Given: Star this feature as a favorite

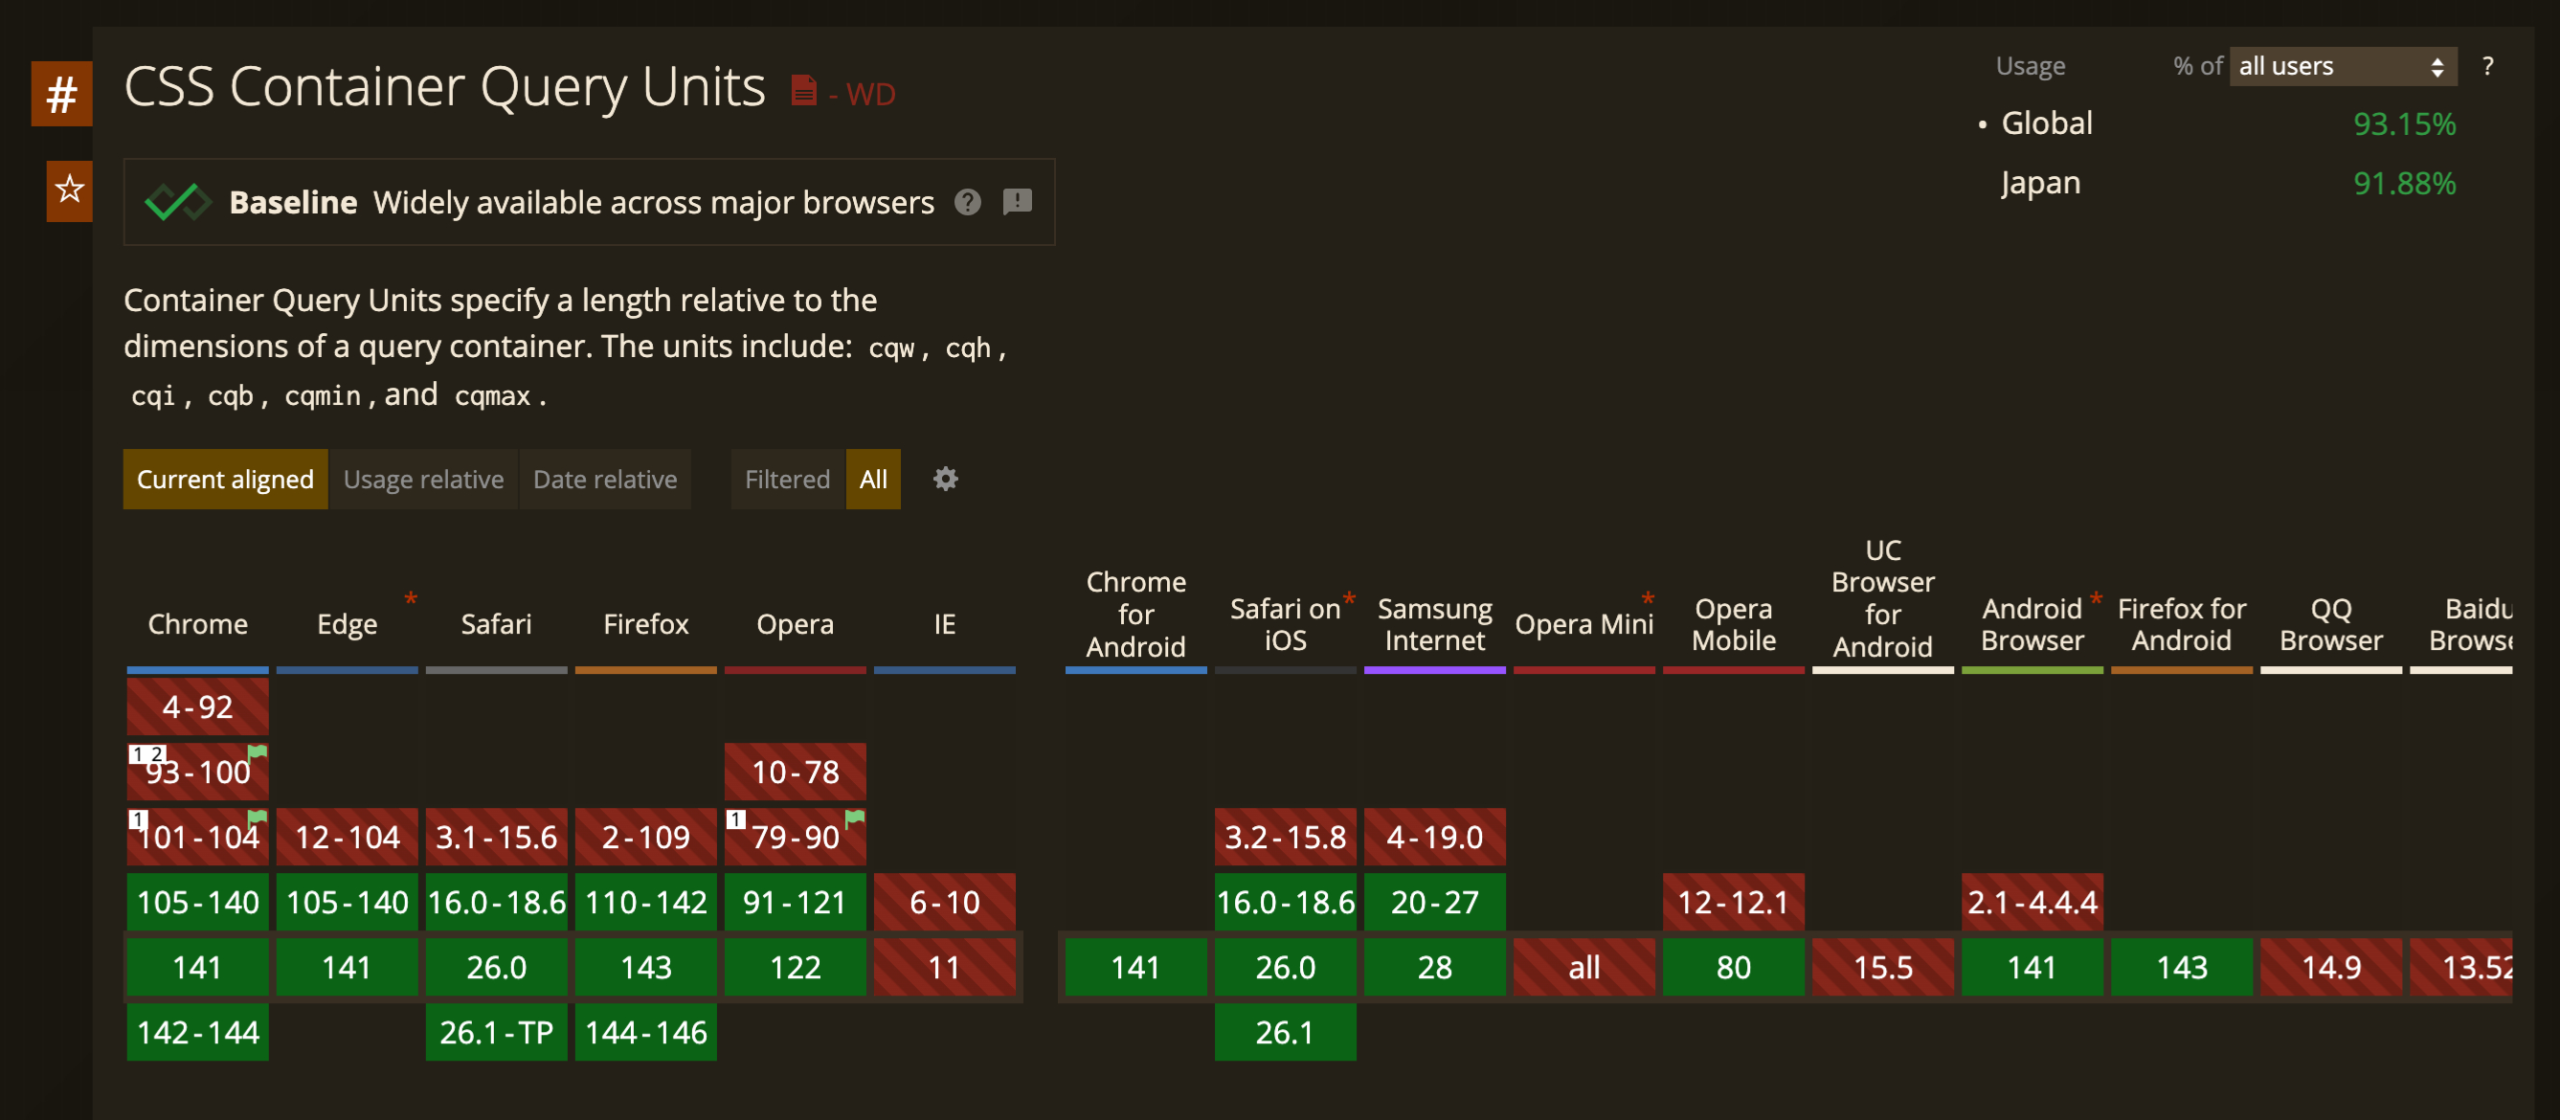Looking at the screenshot, I should 69,190.
